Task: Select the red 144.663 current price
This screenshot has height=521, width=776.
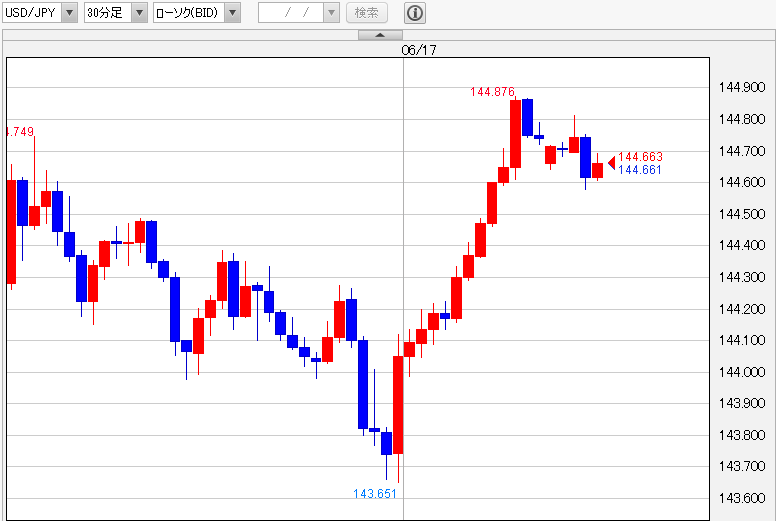Action: click(640, 157)
